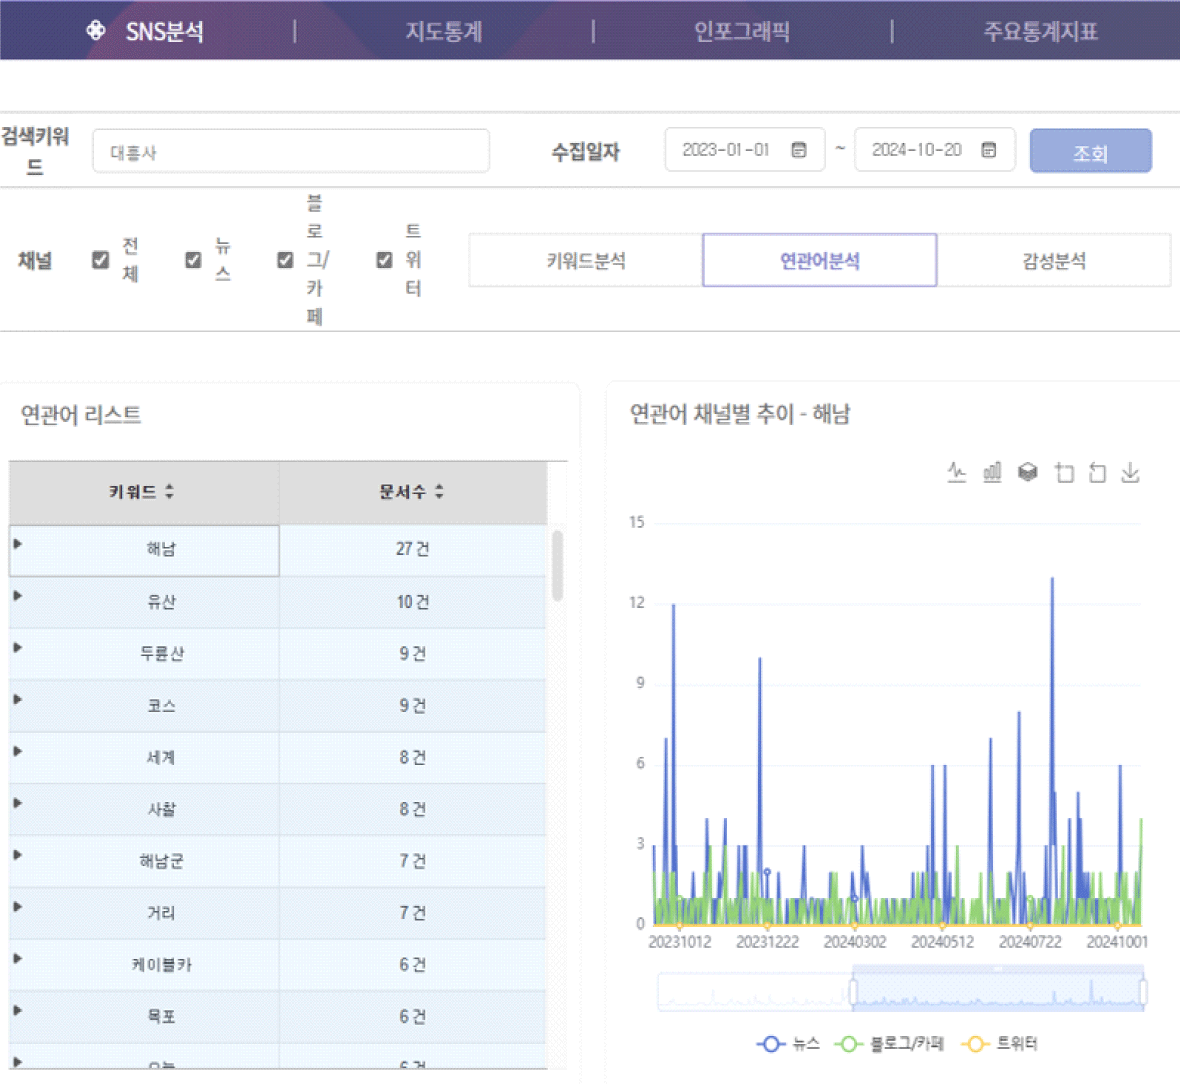This screenshot has height=1084, width=1180.
Task: Expand the 두륜산 keyword row
Action: point(18,648)
